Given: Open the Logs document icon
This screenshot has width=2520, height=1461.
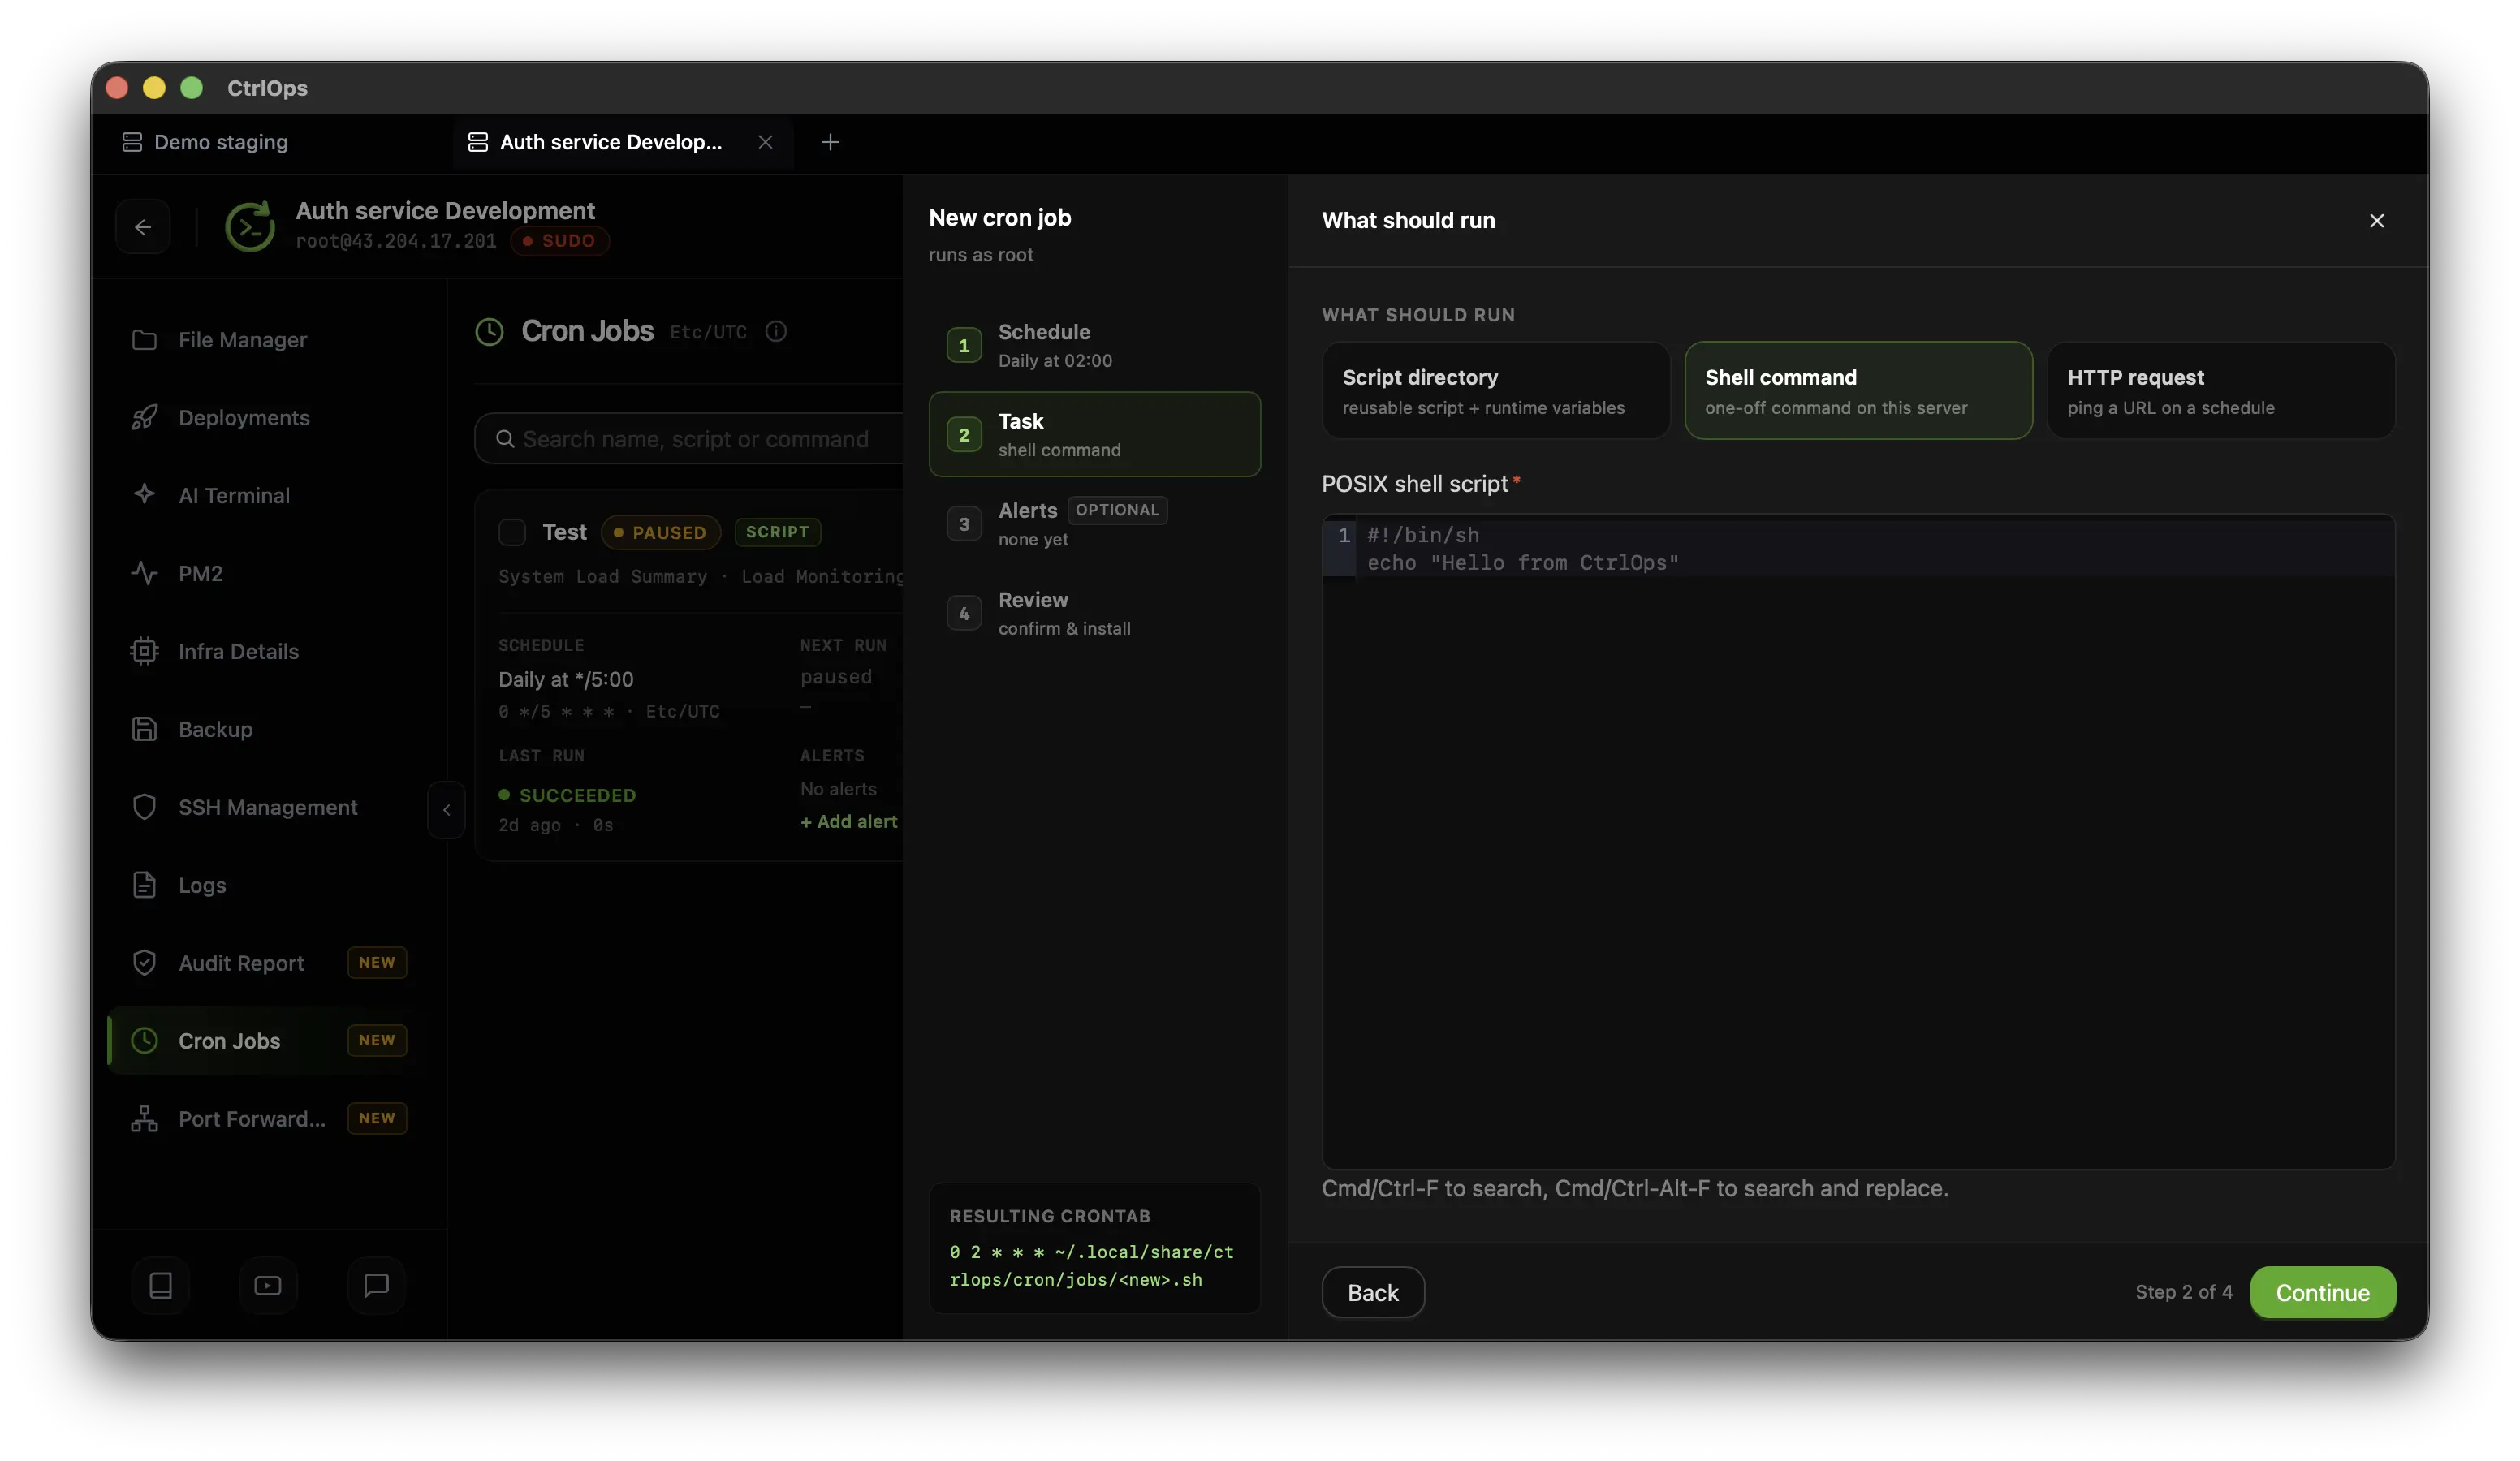Looking at the screenshot, I should (x=144, y=885).
